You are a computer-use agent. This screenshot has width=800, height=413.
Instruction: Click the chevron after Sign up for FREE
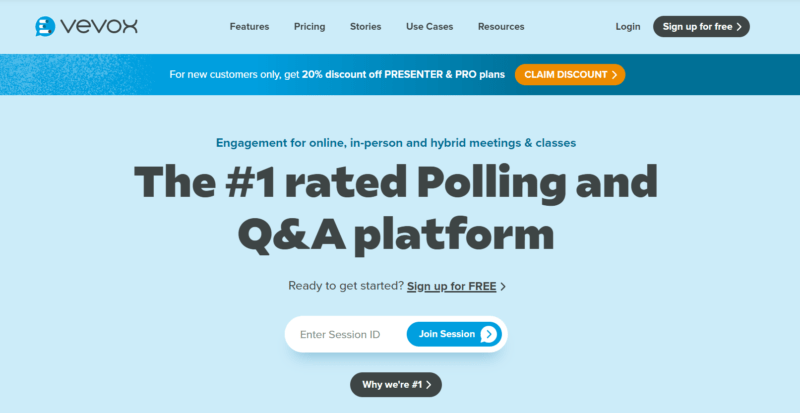[x=503, y=287]
